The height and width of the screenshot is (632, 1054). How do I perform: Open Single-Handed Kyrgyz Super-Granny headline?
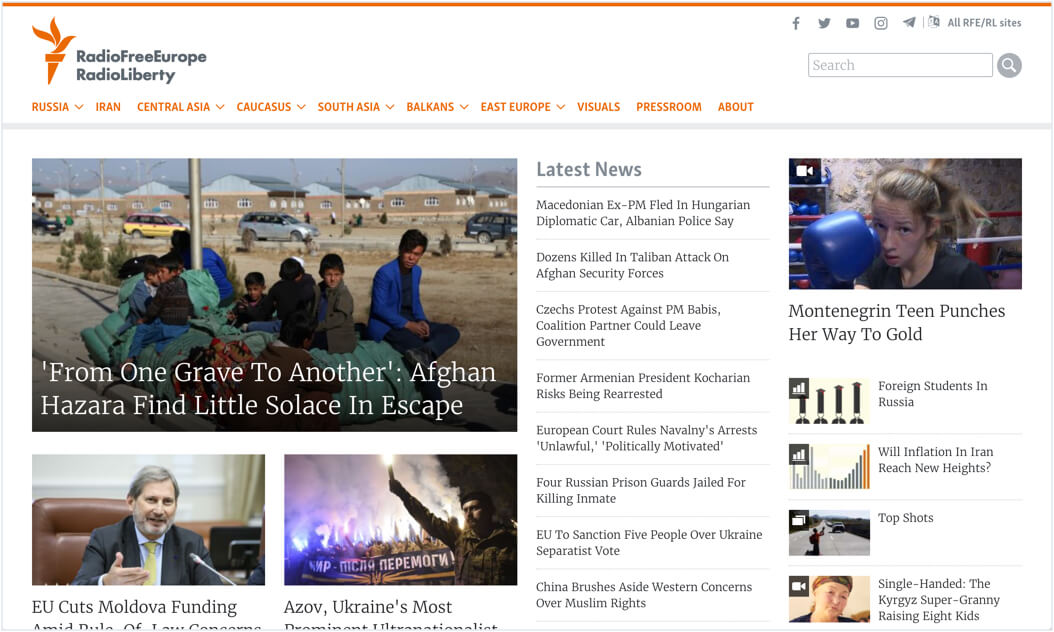[938, 600]
